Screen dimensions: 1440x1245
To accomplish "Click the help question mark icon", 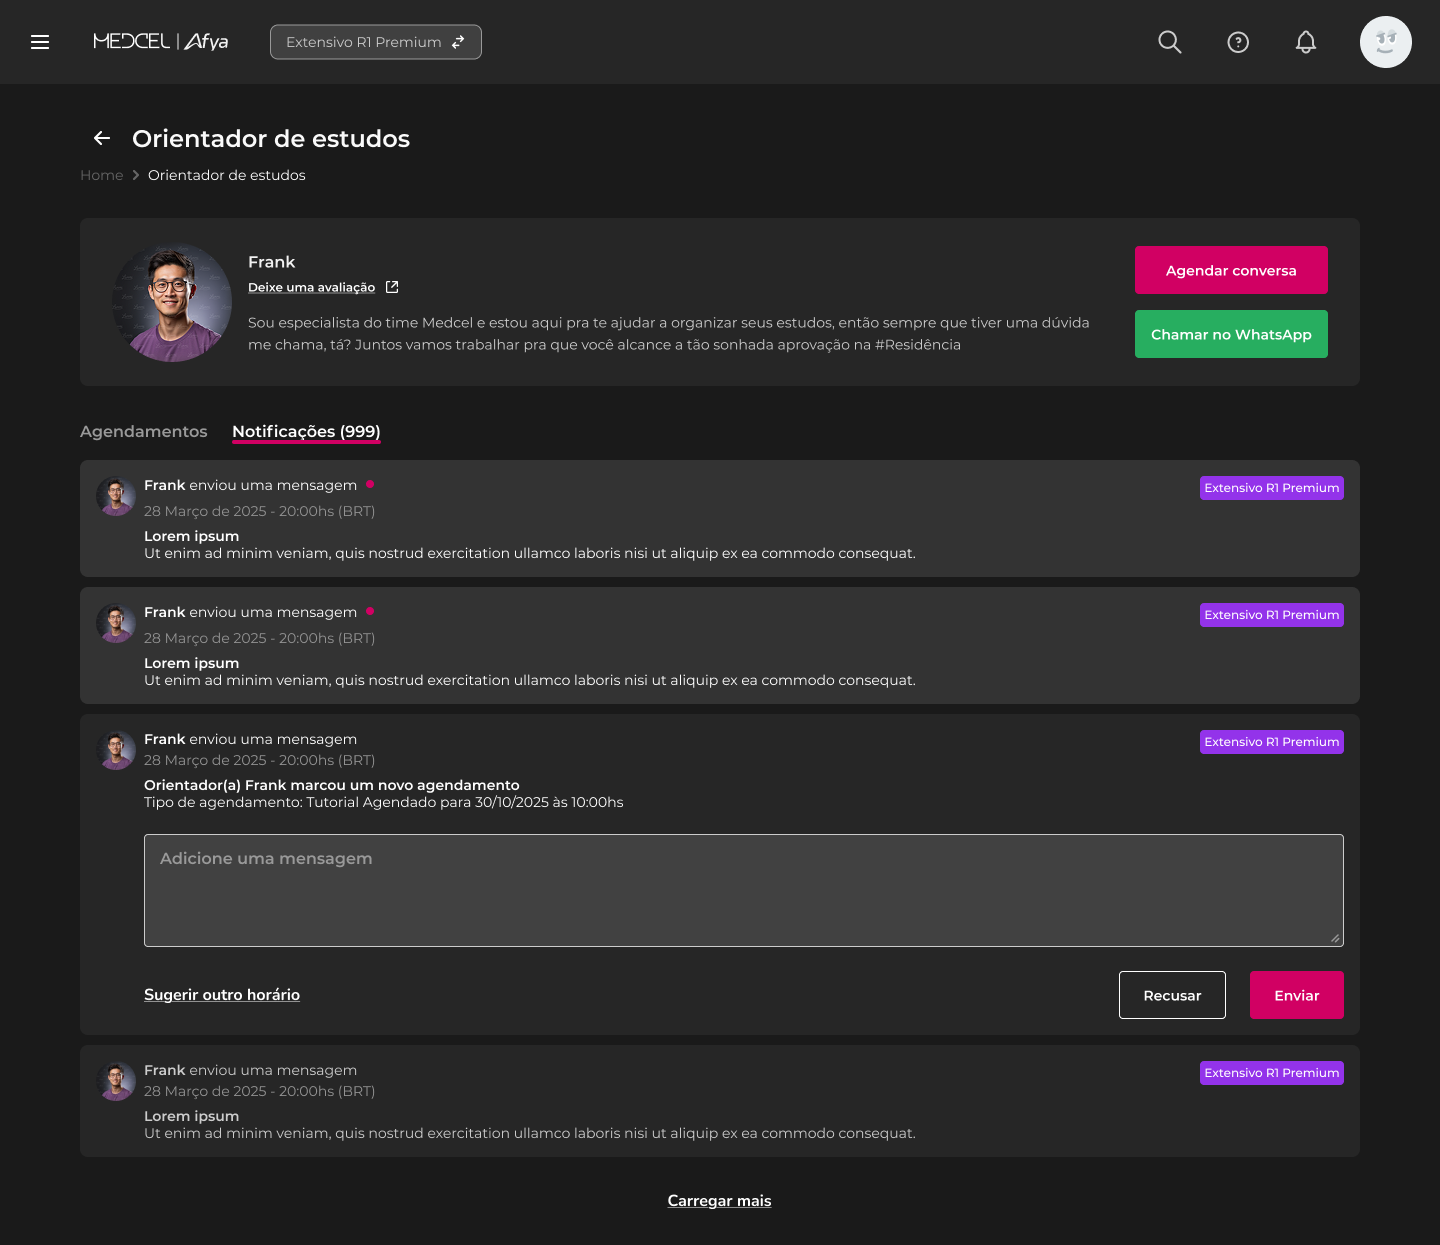I will click(1238, 42).
